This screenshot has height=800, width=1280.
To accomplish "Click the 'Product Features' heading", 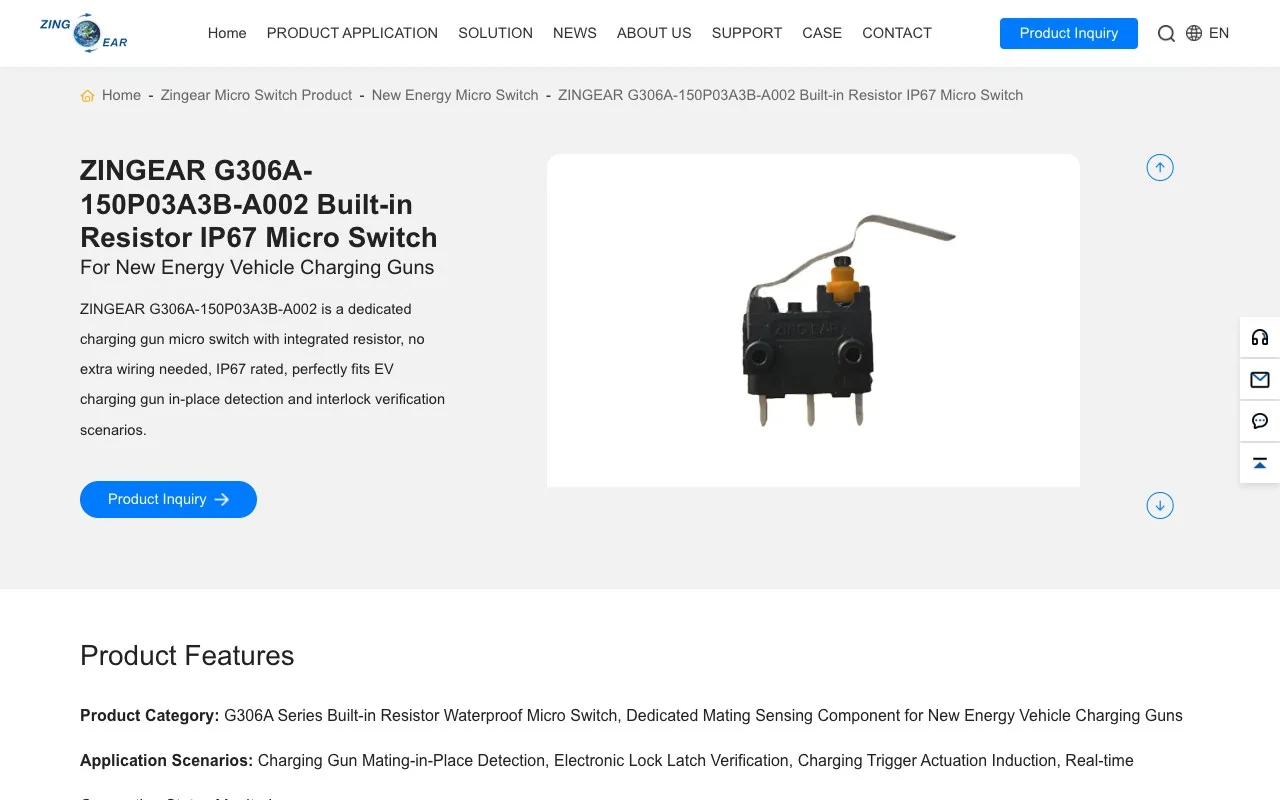I will (x=187, y=655).
